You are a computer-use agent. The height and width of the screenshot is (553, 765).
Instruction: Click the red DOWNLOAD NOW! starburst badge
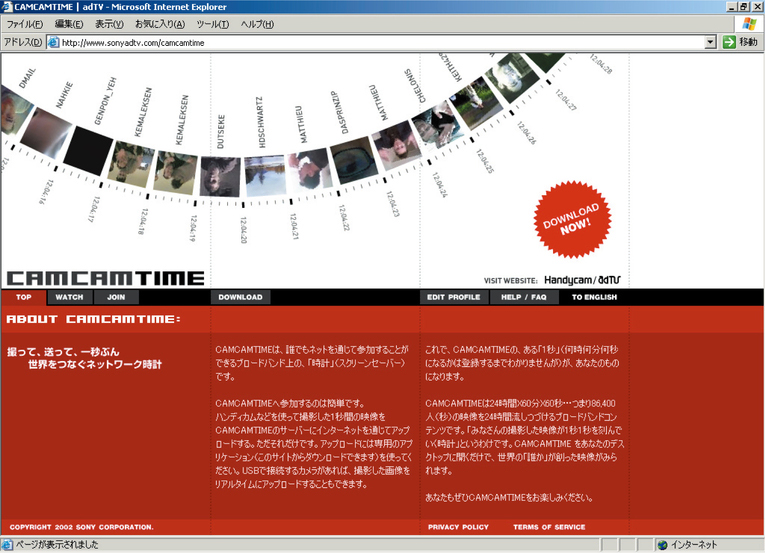point(571,219)
